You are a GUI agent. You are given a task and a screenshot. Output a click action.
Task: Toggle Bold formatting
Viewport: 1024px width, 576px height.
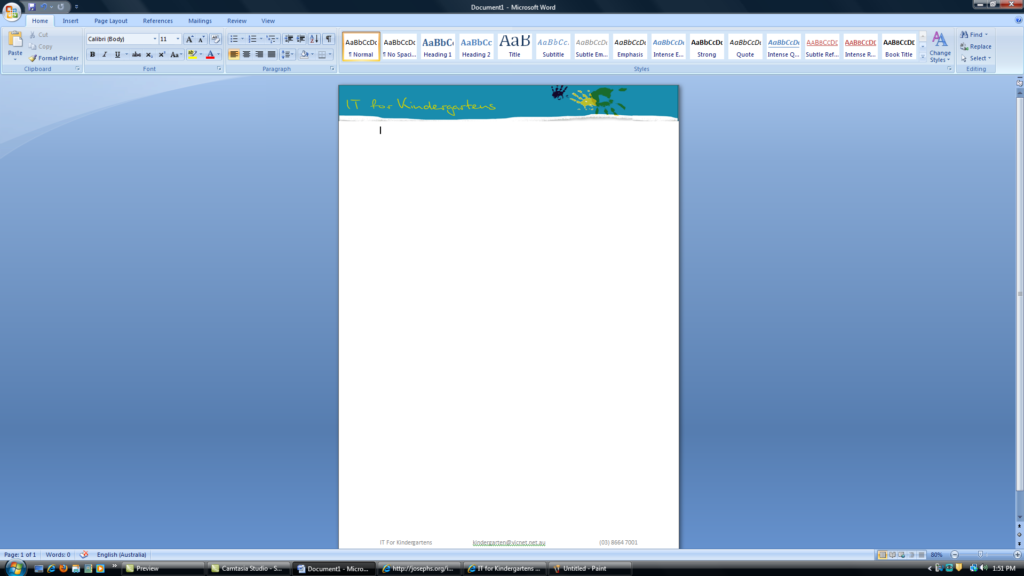(x=93, y=55)
